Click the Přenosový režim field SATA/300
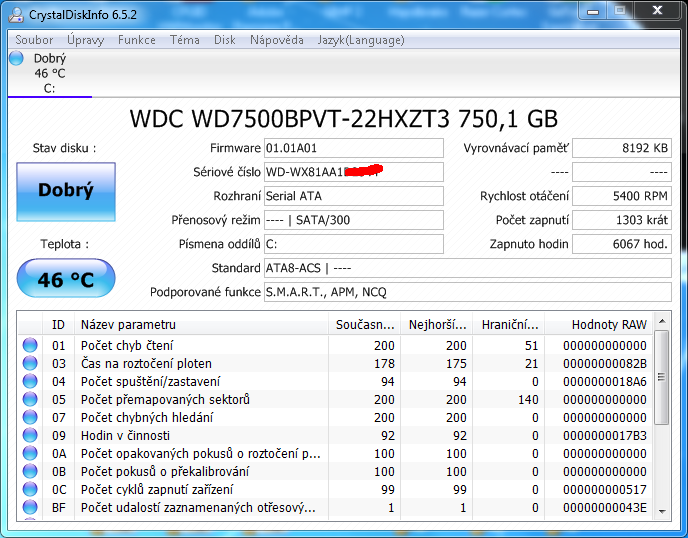Image resolution: width=688 pixels, height=538 pixels. point(354,220)
